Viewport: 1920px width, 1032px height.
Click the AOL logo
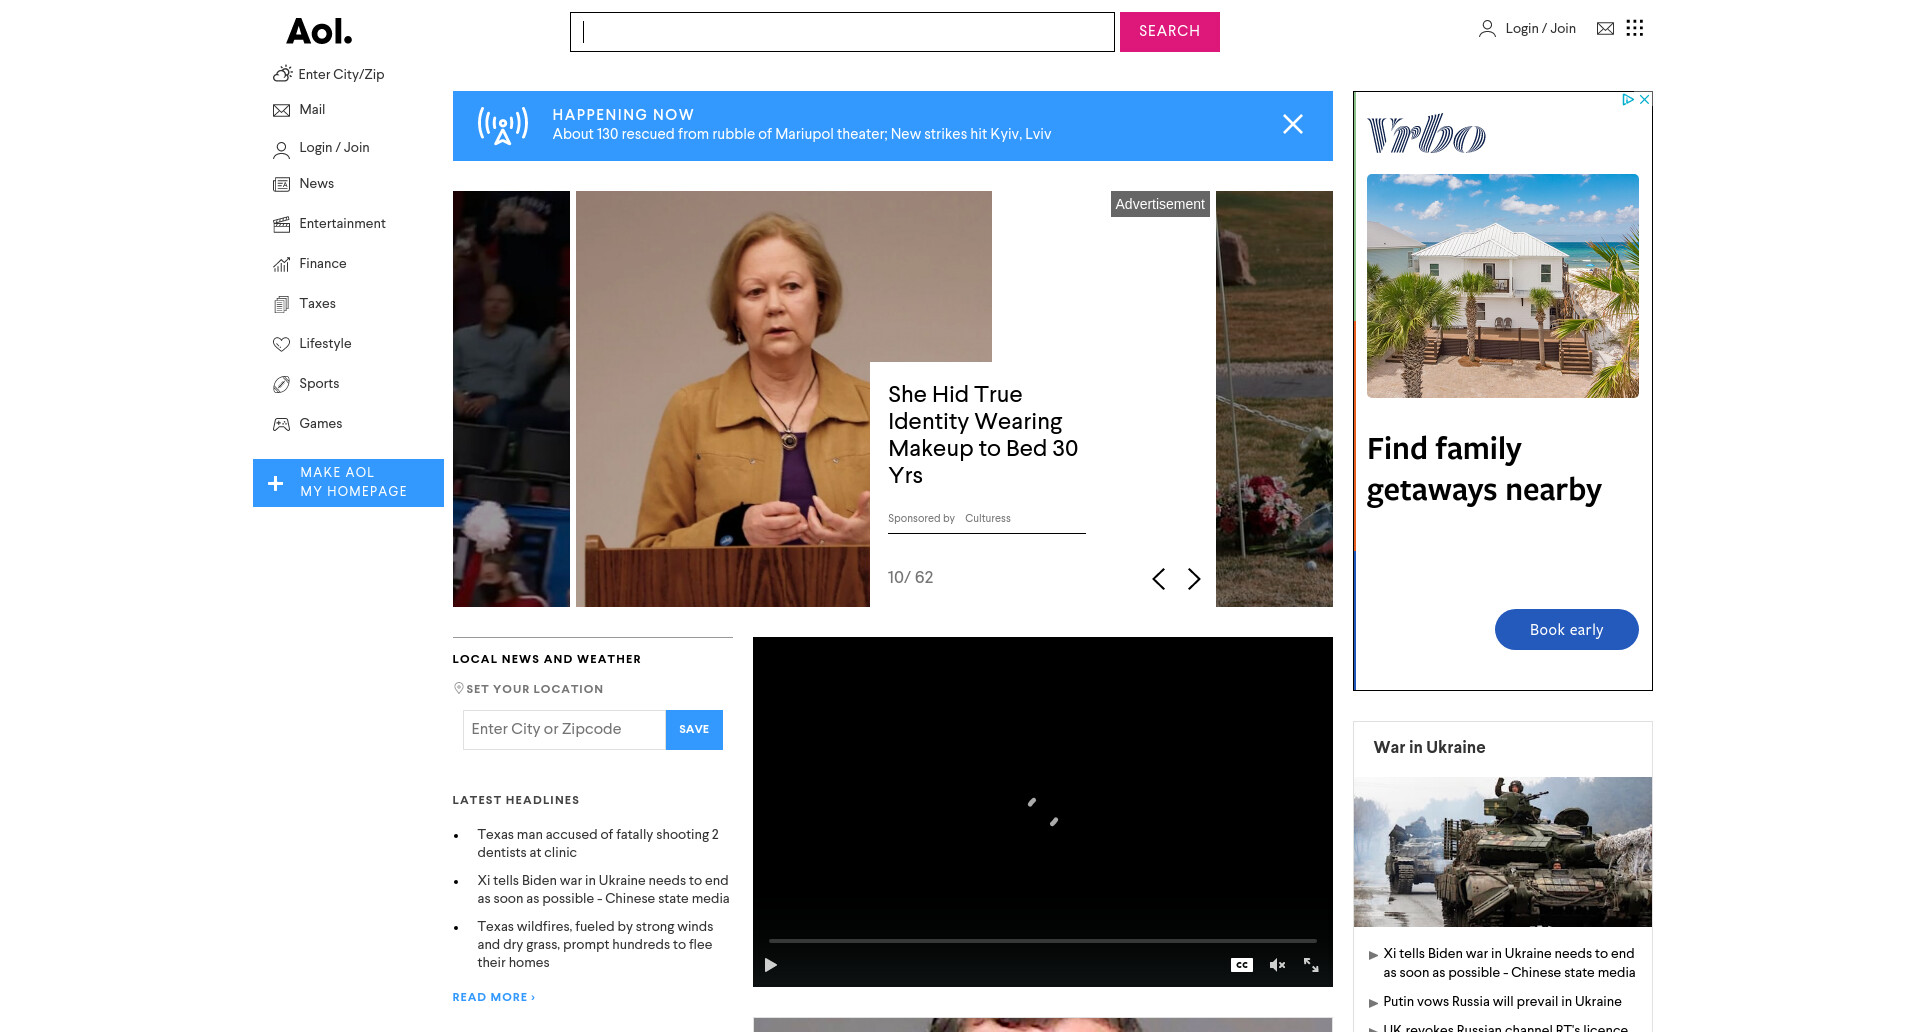(319, 32)
